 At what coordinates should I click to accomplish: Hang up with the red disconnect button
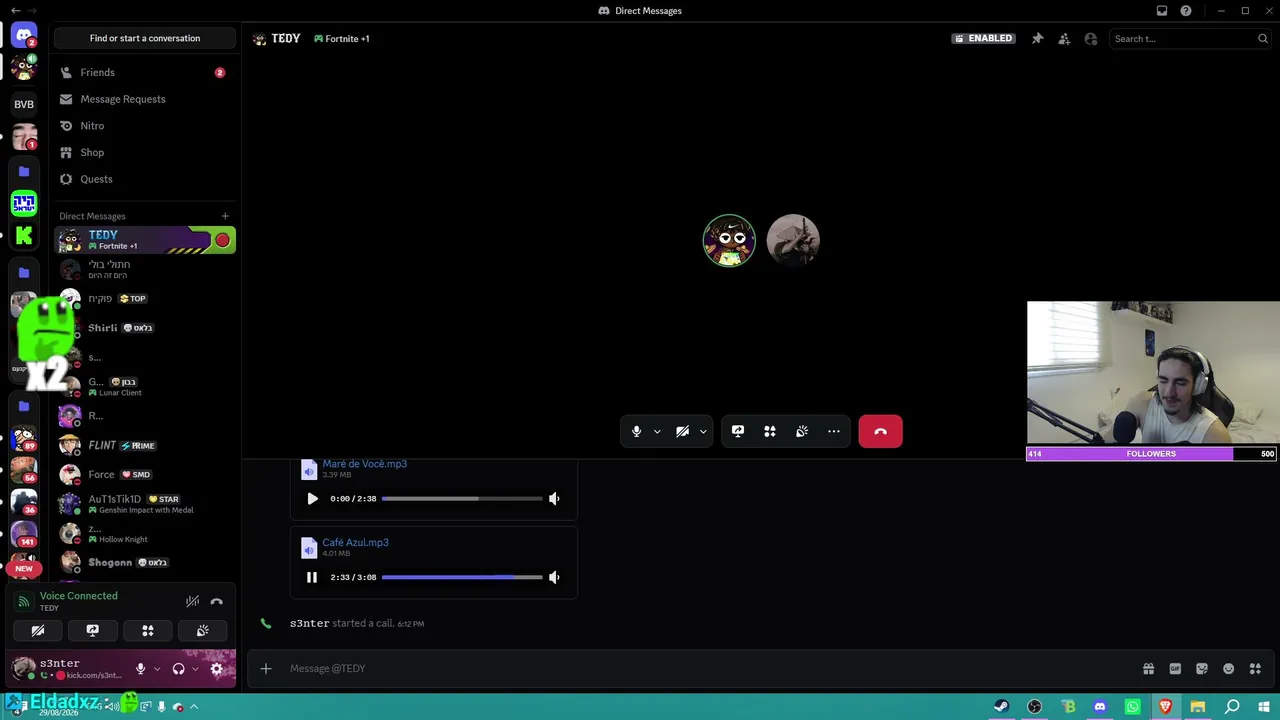(880, 431)
